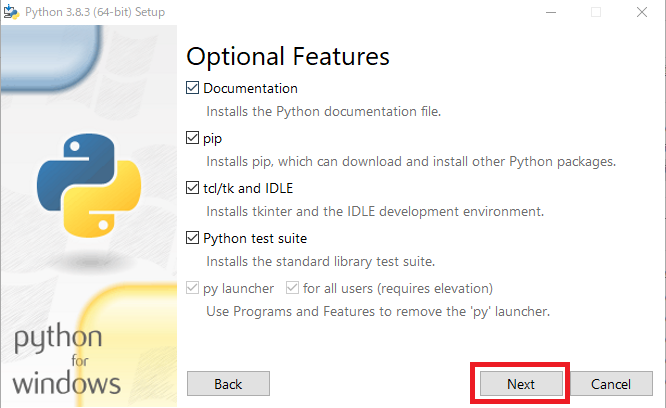Click the Python setup icon in title bar
Viewport: 666px width, 408px height.
[13, 12]
